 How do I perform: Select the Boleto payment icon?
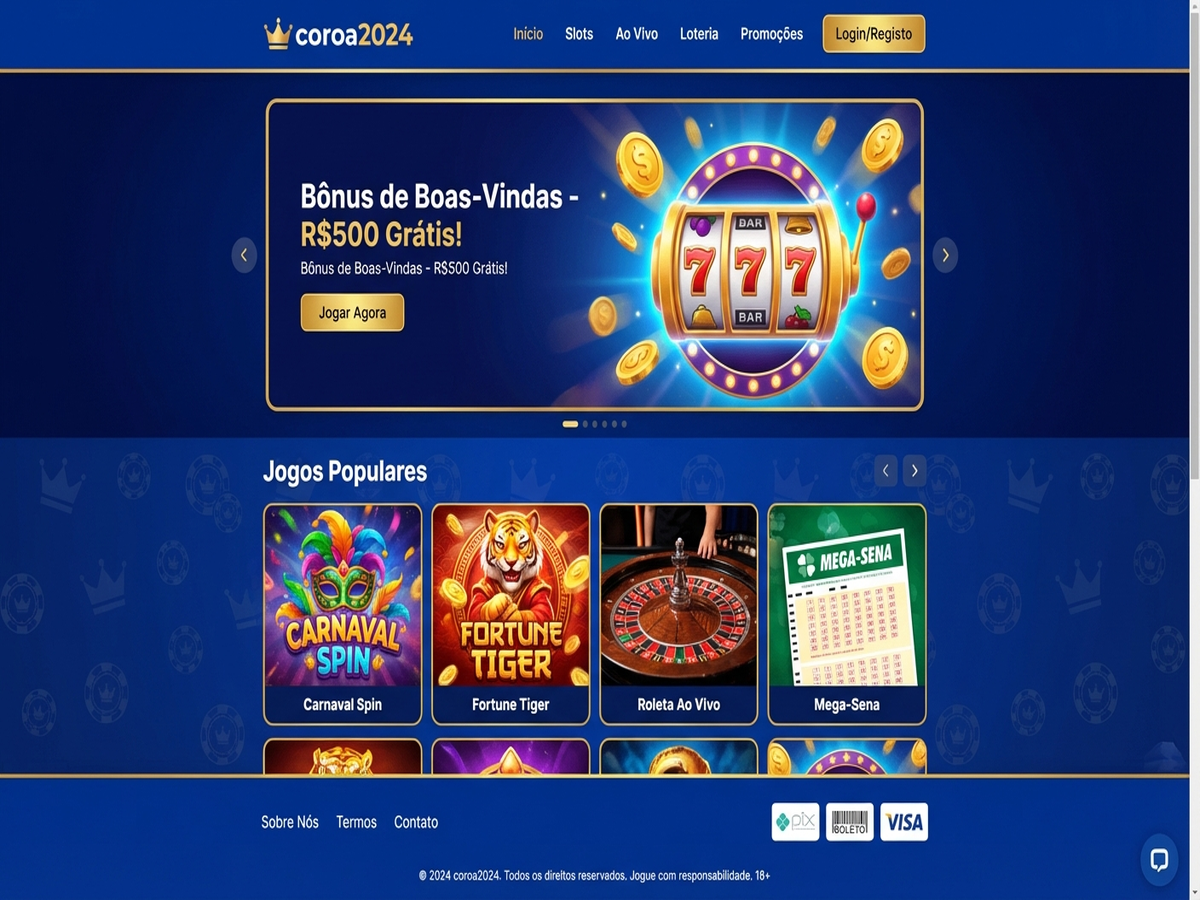tap(850, 822)
